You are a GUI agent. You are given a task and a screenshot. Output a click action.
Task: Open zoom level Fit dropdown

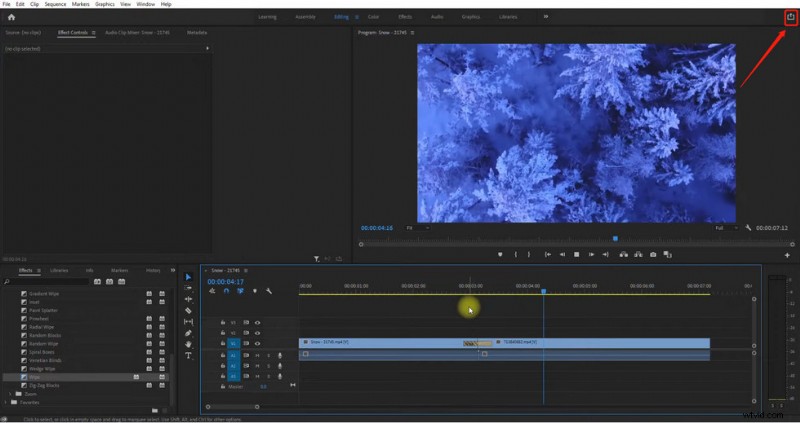pos(417,228)
